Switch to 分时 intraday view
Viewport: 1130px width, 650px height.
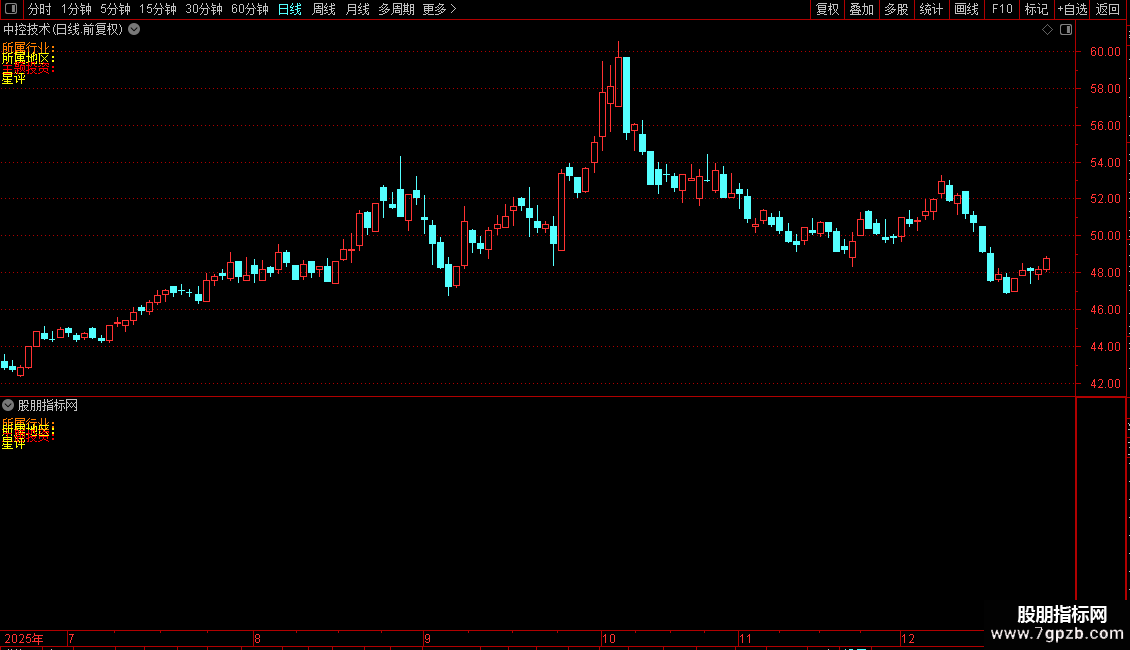click(x=40, y=9)
